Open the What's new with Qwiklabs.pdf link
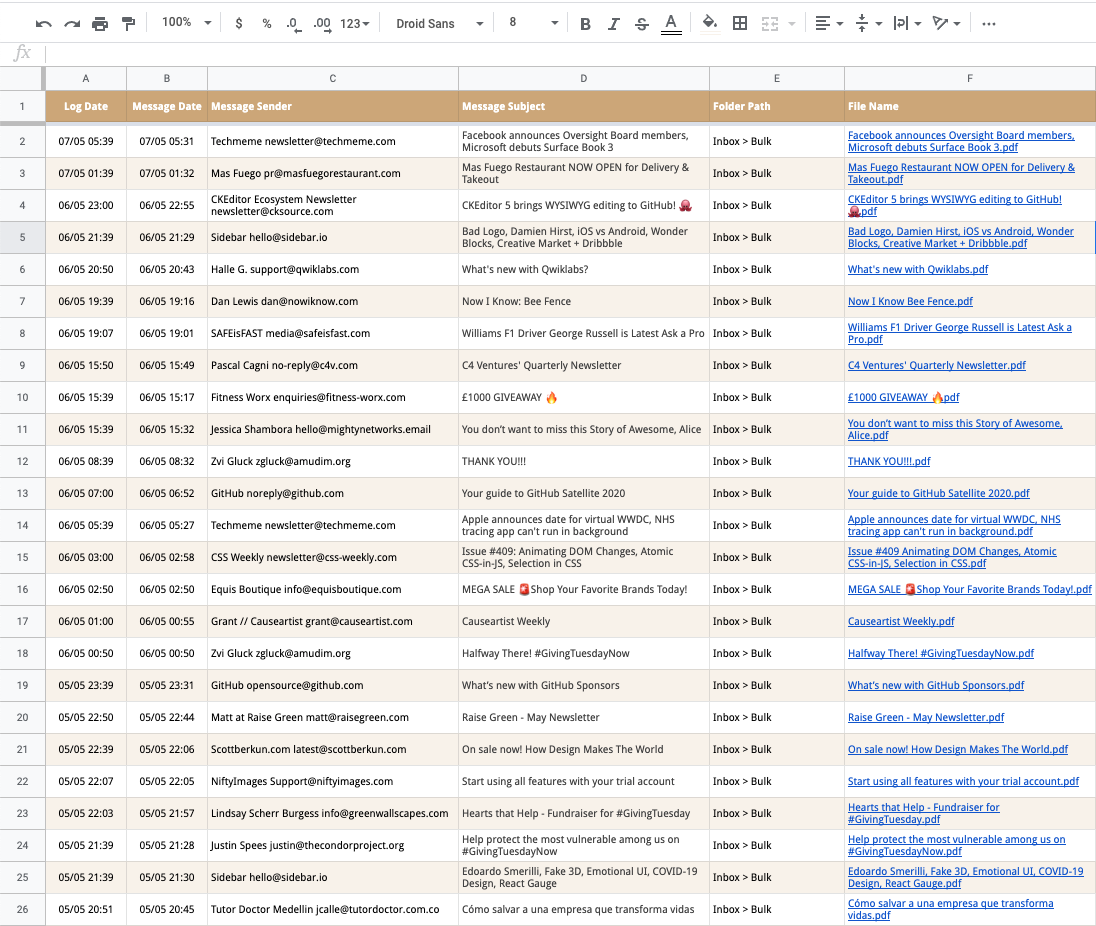 918,270
